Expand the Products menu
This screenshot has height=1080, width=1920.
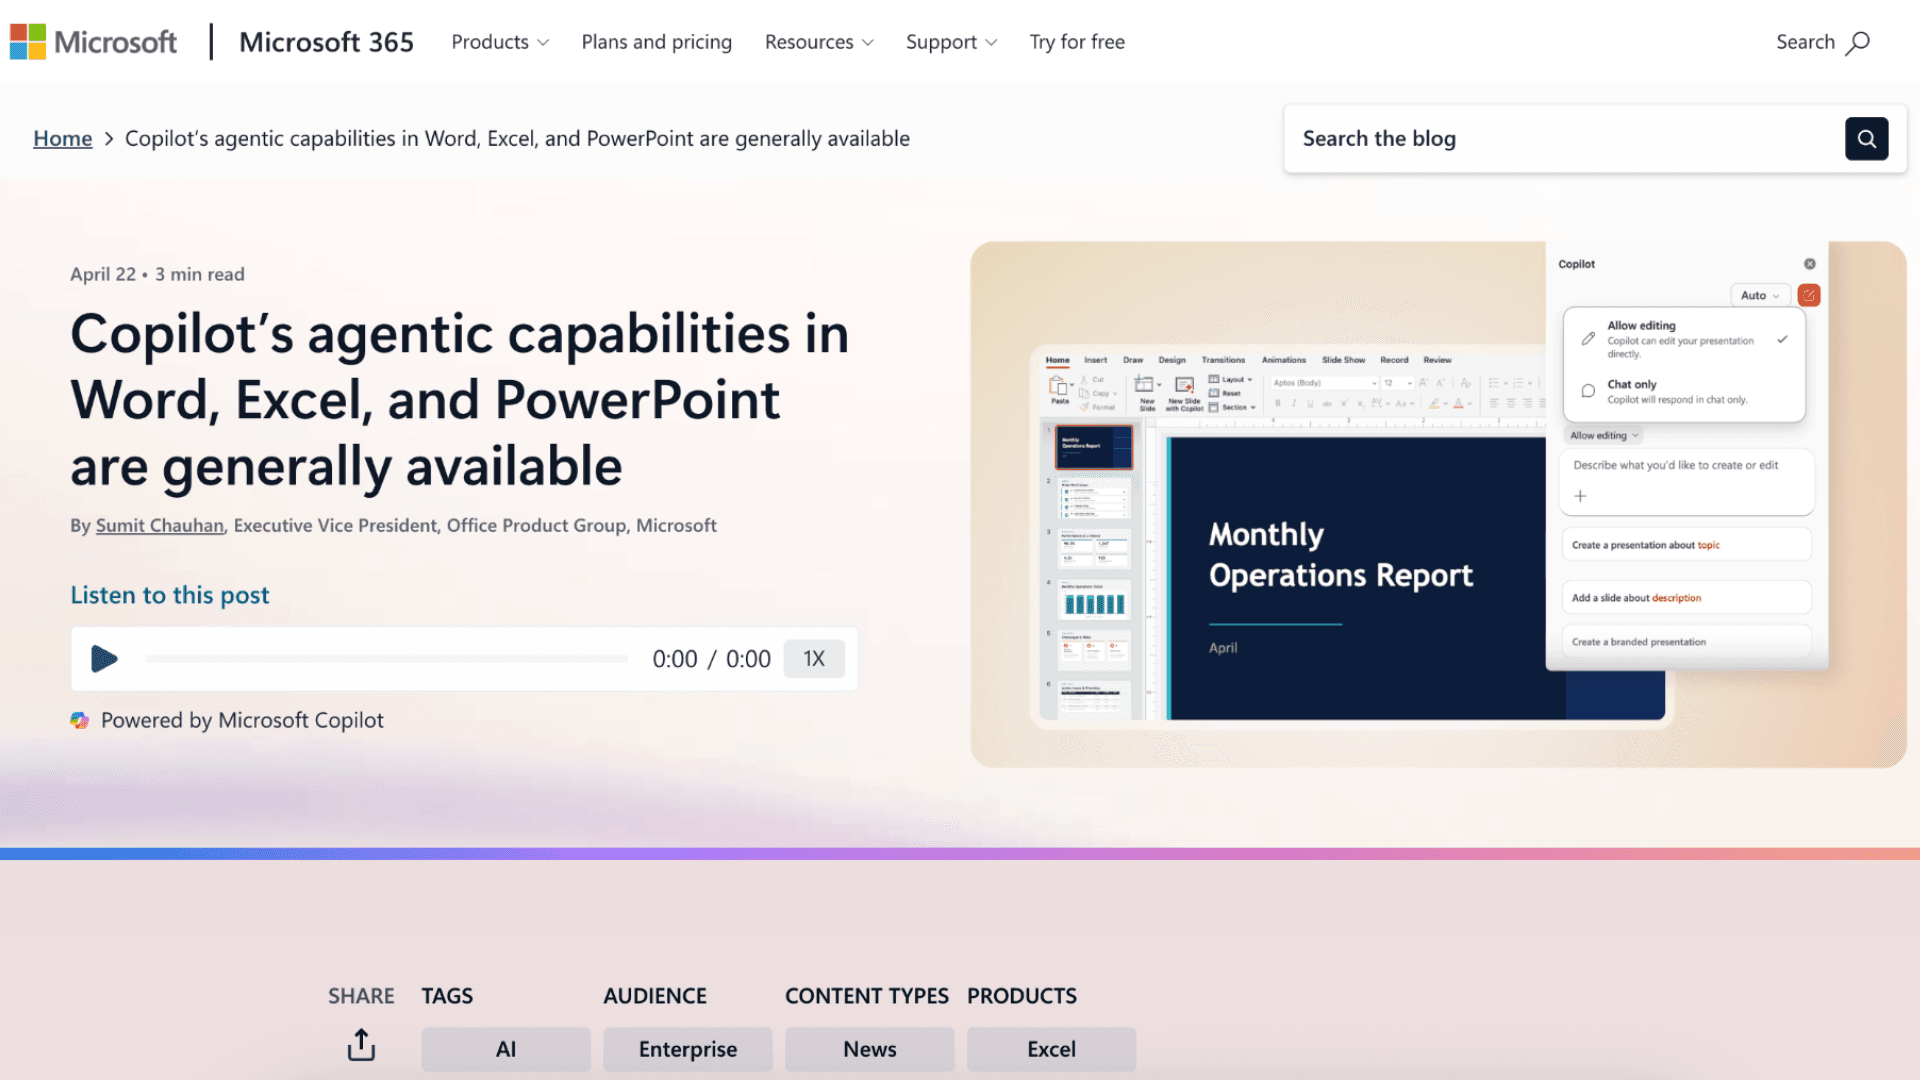pyautogui.click(x=500, y=42)
